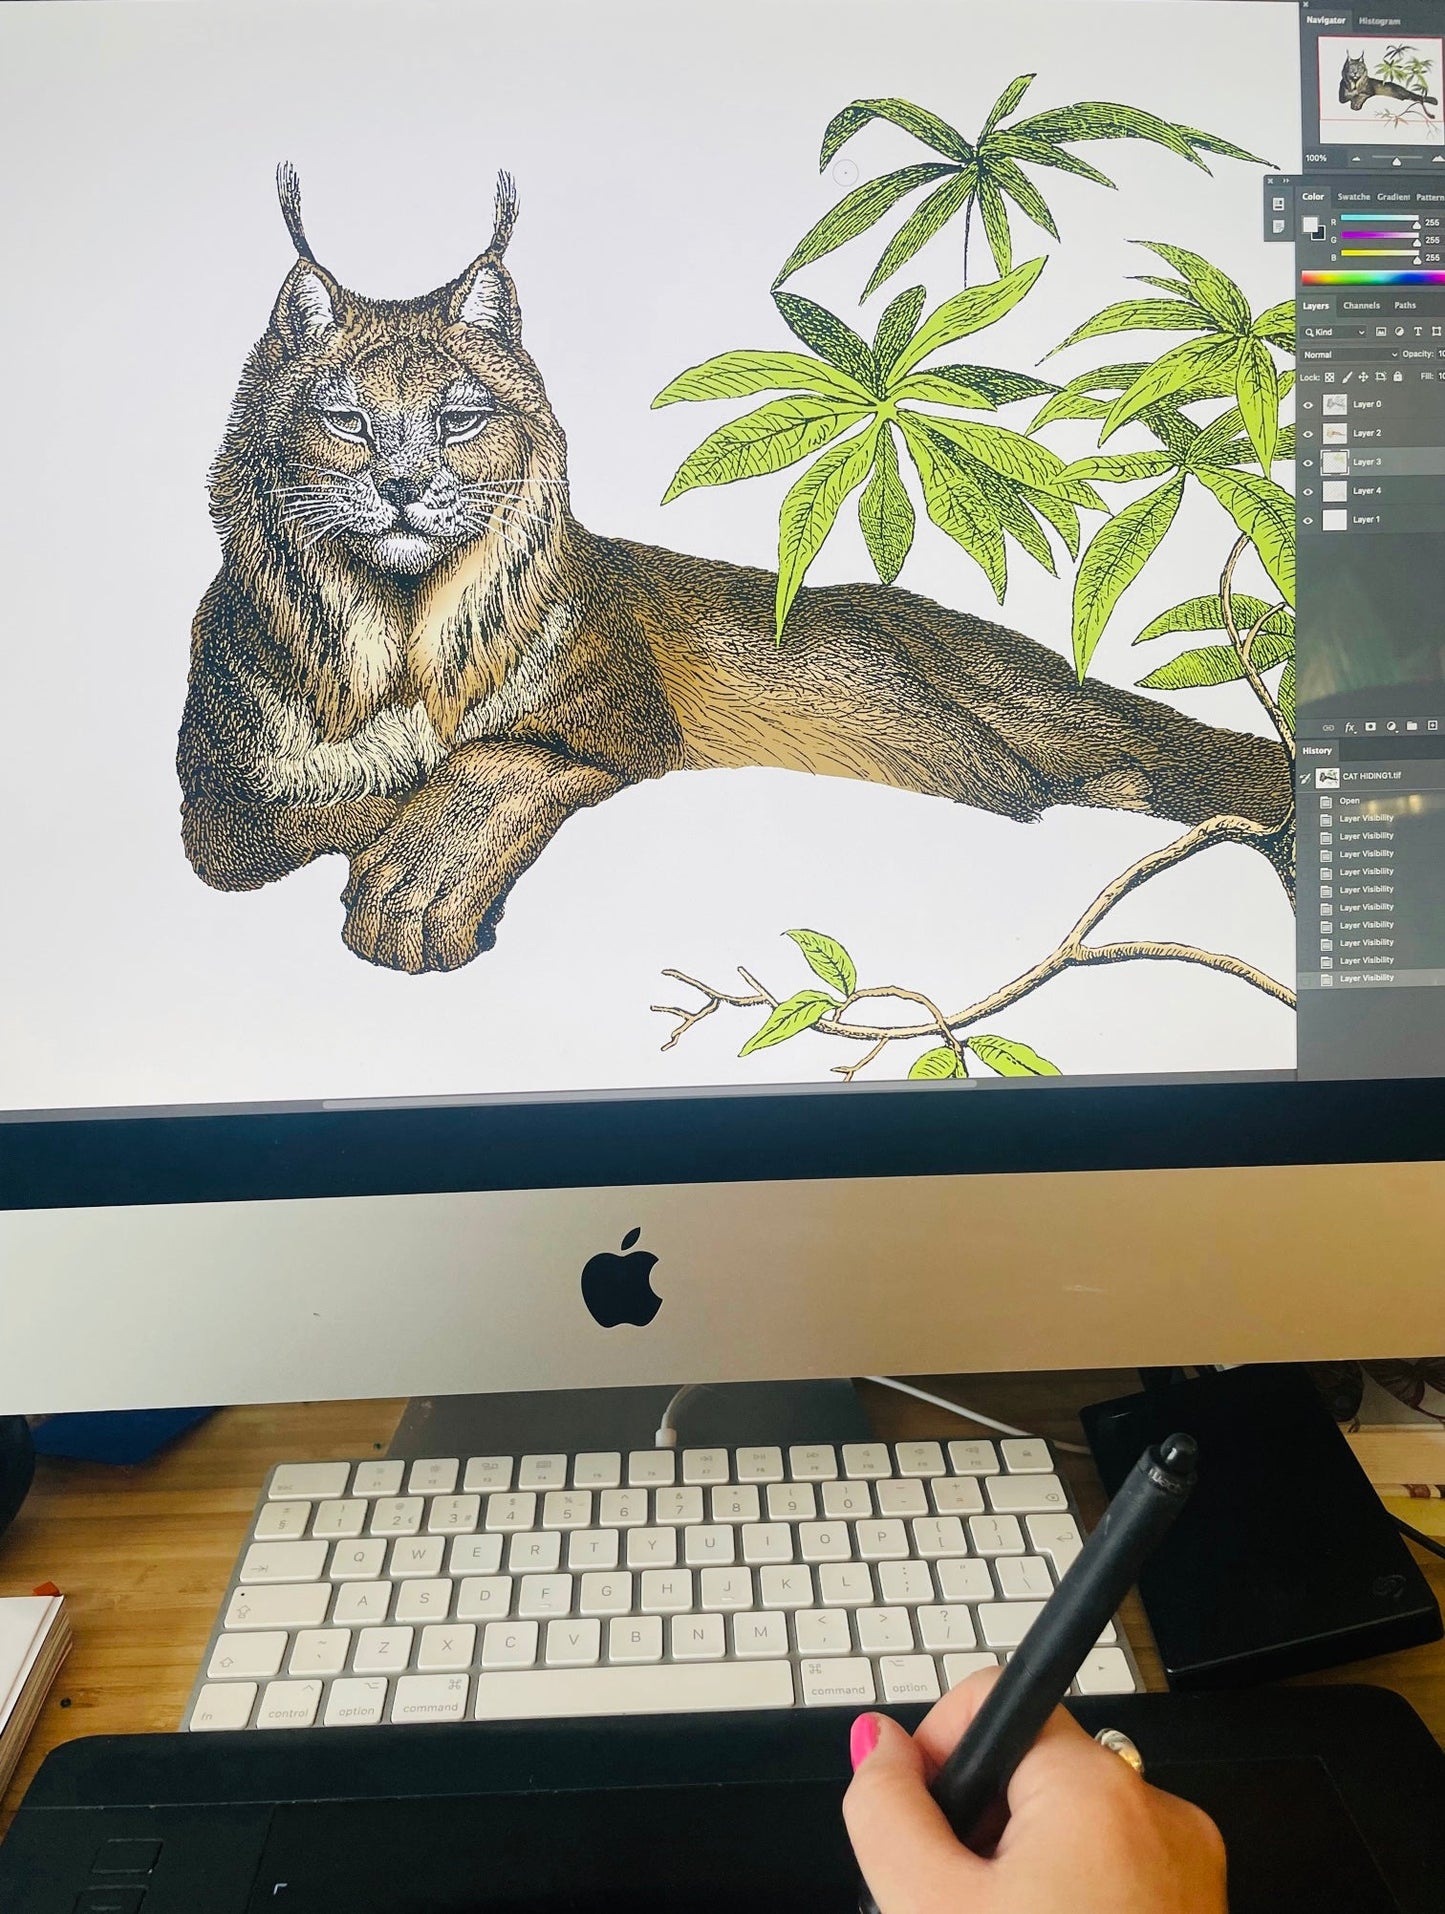Lock all padlock icon
Viewport: 1445px width, 1914px height.
(1398, 377)
